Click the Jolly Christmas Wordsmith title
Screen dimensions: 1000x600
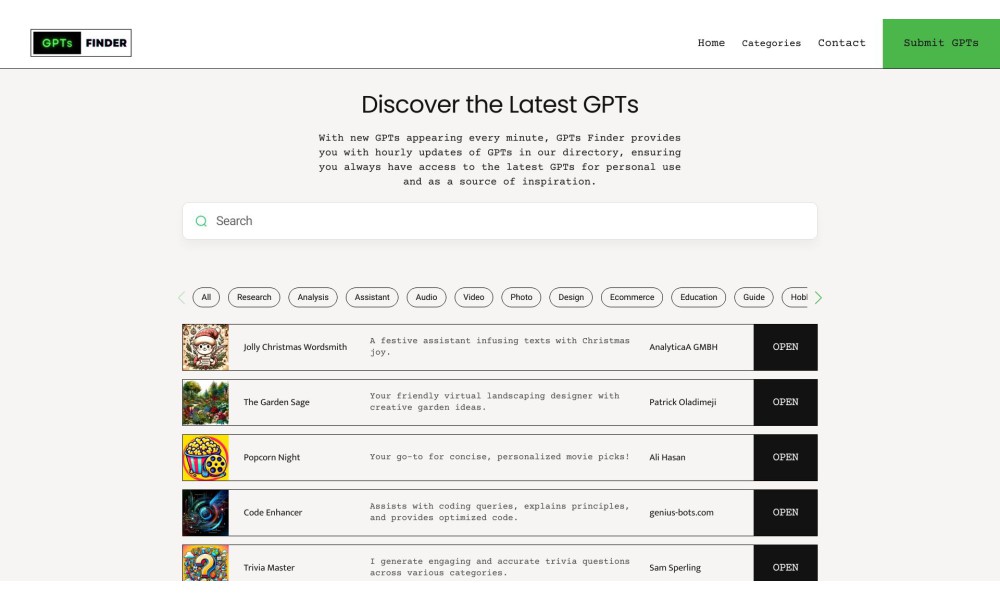295,347
